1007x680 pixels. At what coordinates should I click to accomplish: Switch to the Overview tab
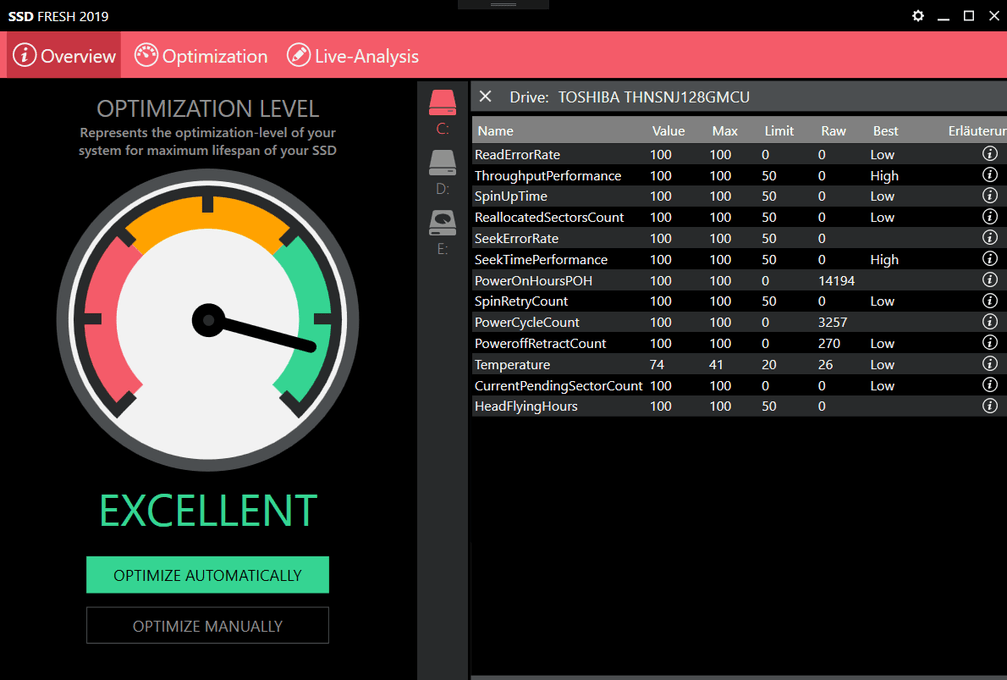pyautogui.click(x=64, y=56)
